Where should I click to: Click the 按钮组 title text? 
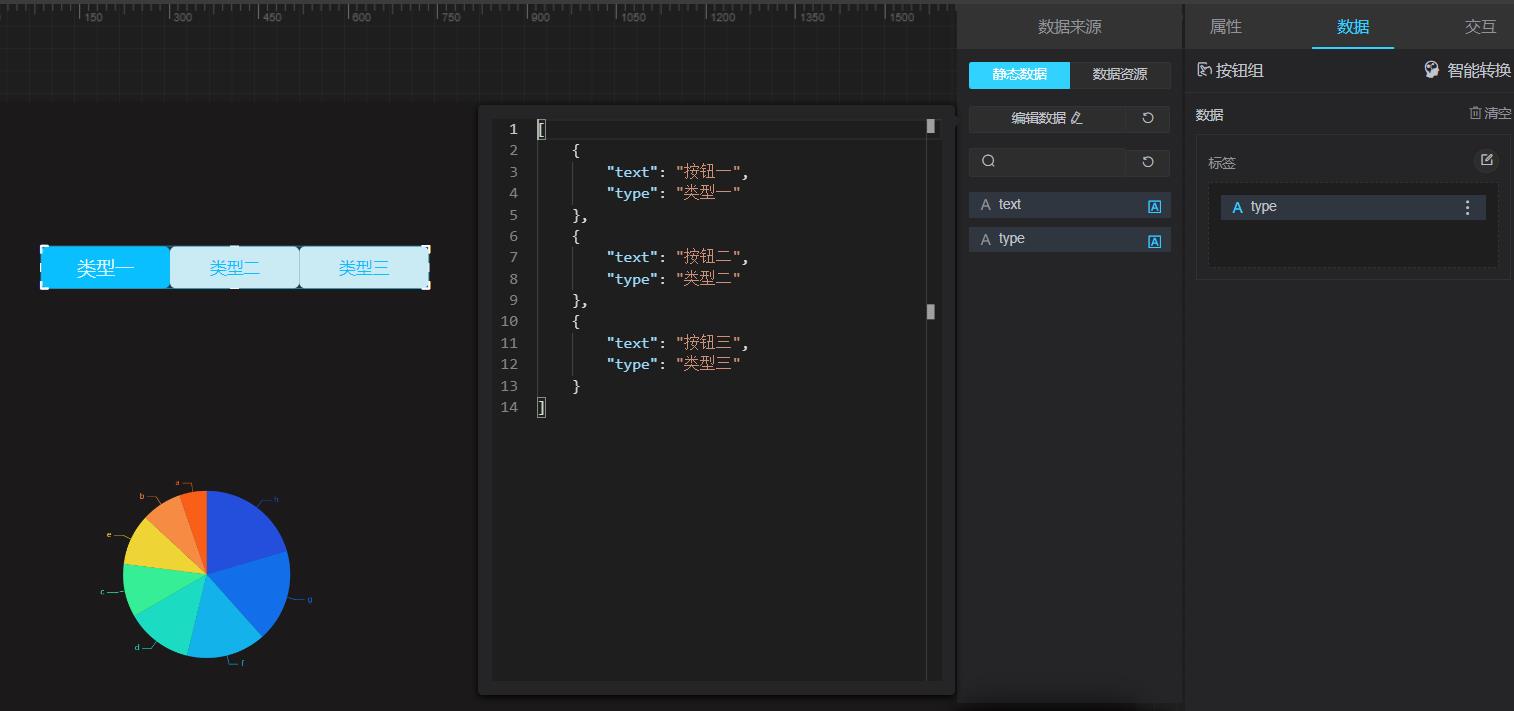[1240, 70]
